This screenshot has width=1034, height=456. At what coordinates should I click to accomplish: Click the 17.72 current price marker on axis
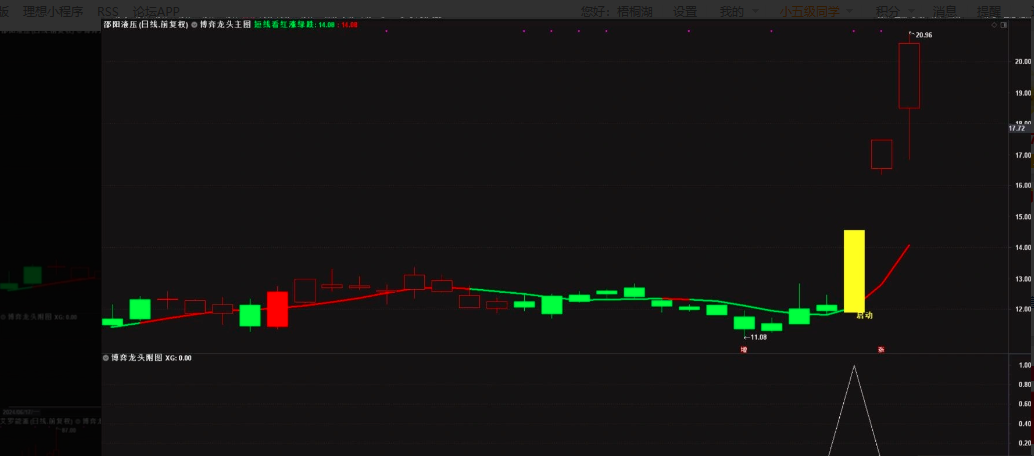[x=1018, y=128]
